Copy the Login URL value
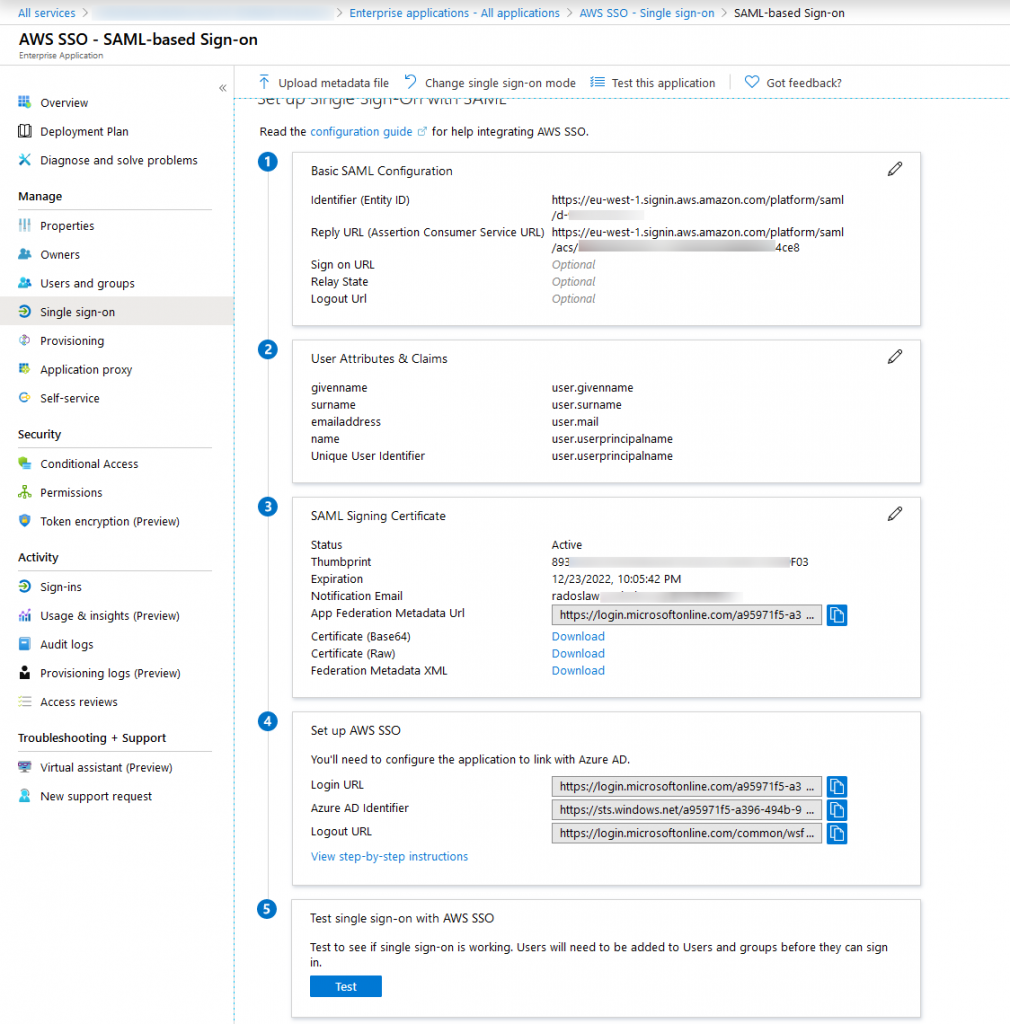The height and width of the screenshot is (1024, 1010). [x=837, y=786]
